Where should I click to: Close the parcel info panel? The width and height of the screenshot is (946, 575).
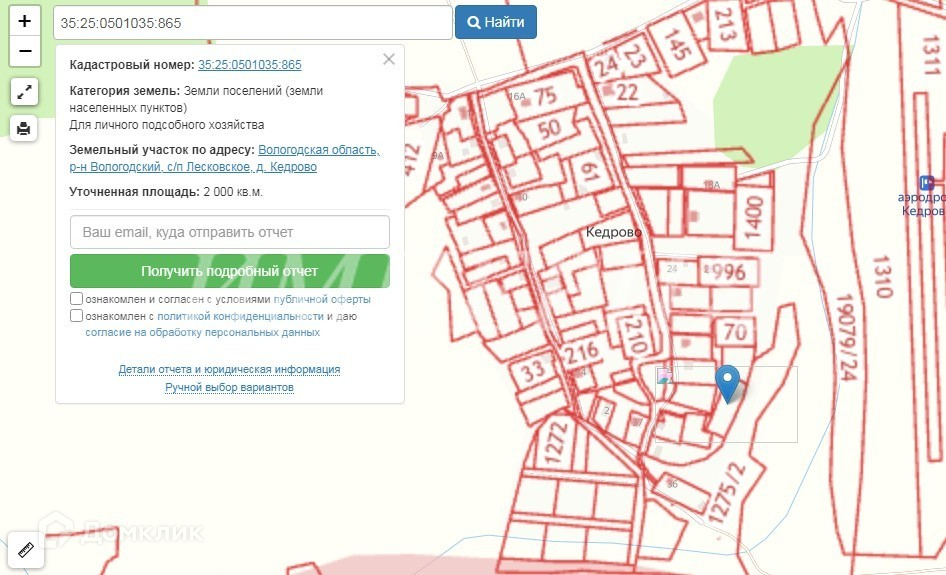[389, 59]
